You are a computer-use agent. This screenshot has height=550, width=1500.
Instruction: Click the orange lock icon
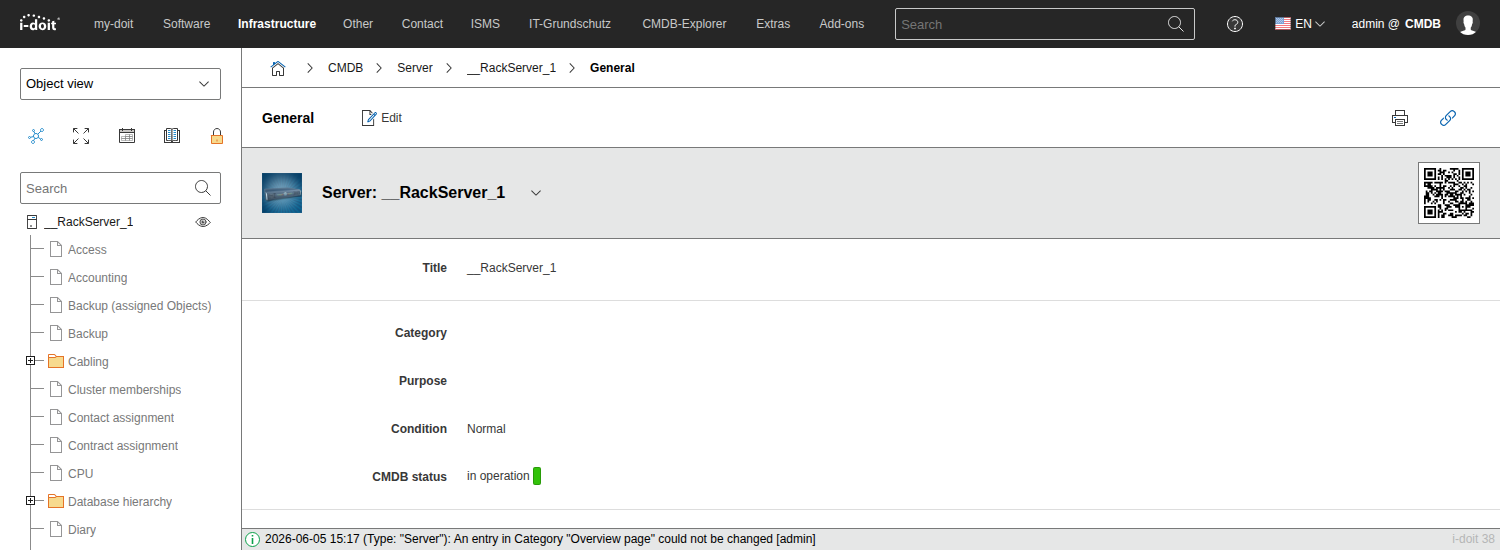pos(216,136)
